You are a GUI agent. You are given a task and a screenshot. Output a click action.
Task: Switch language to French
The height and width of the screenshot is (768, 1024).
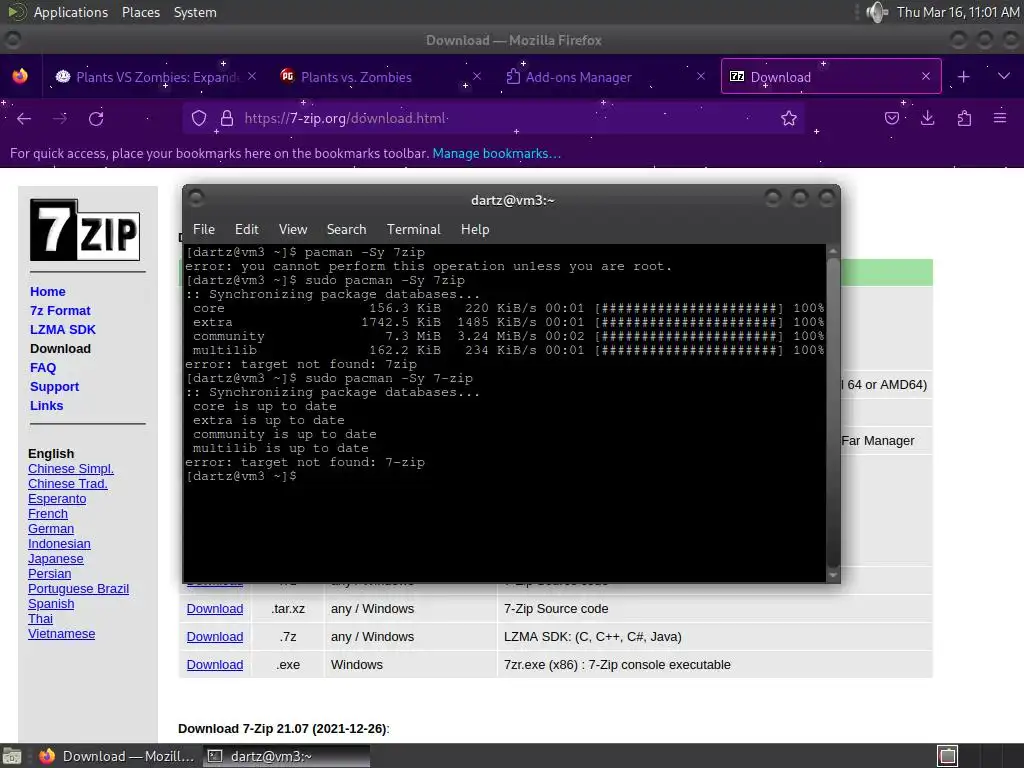pos(48,513)
